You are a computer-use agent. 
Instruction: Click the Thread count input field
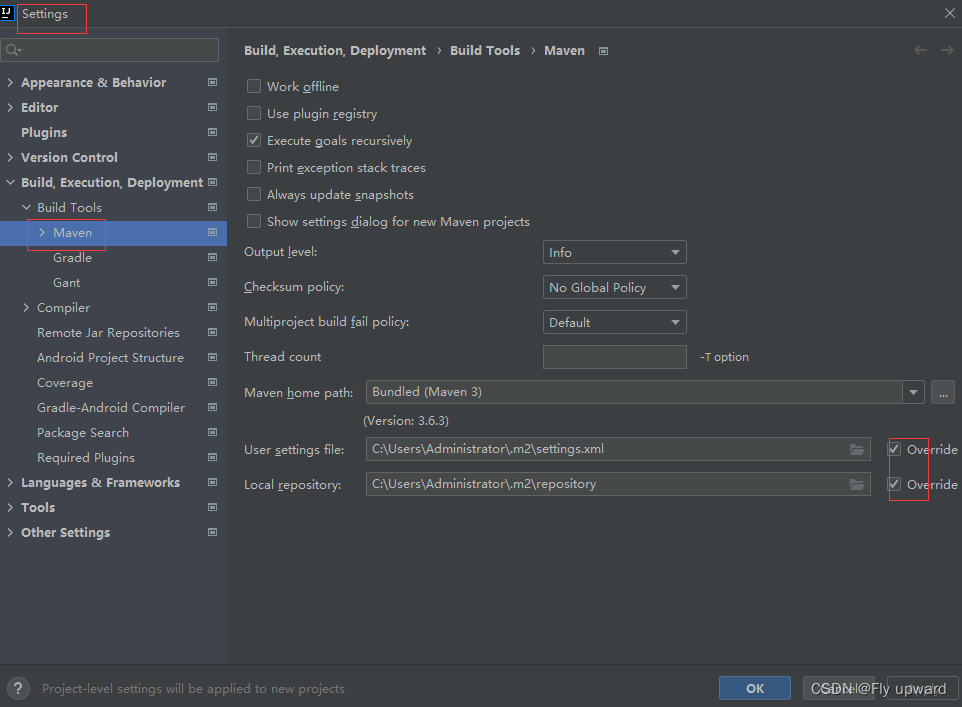(615, 357)
